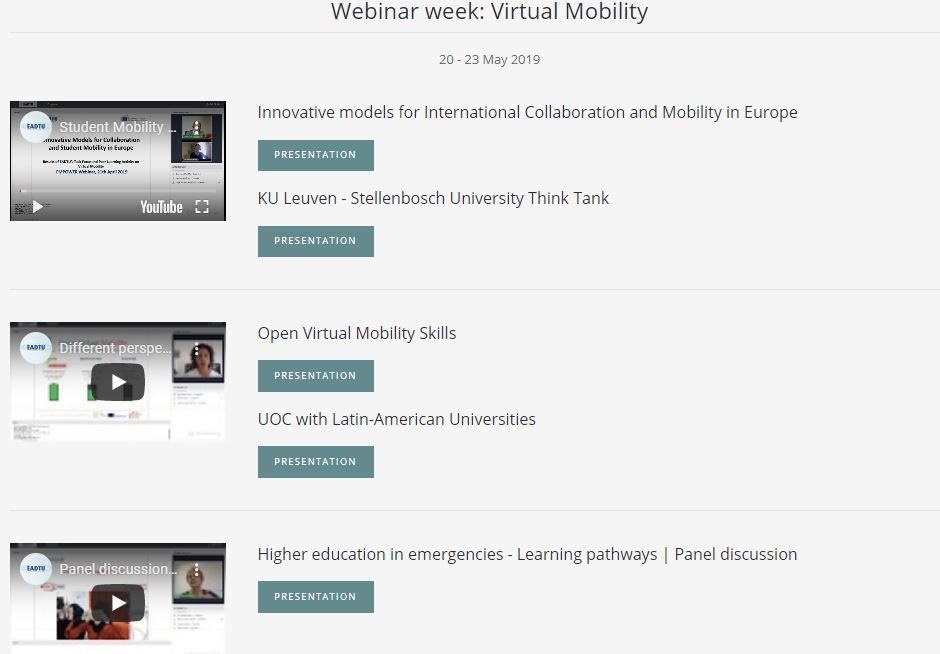Click EADTU avatar on Panel discussion video

[x=36, y=569]
